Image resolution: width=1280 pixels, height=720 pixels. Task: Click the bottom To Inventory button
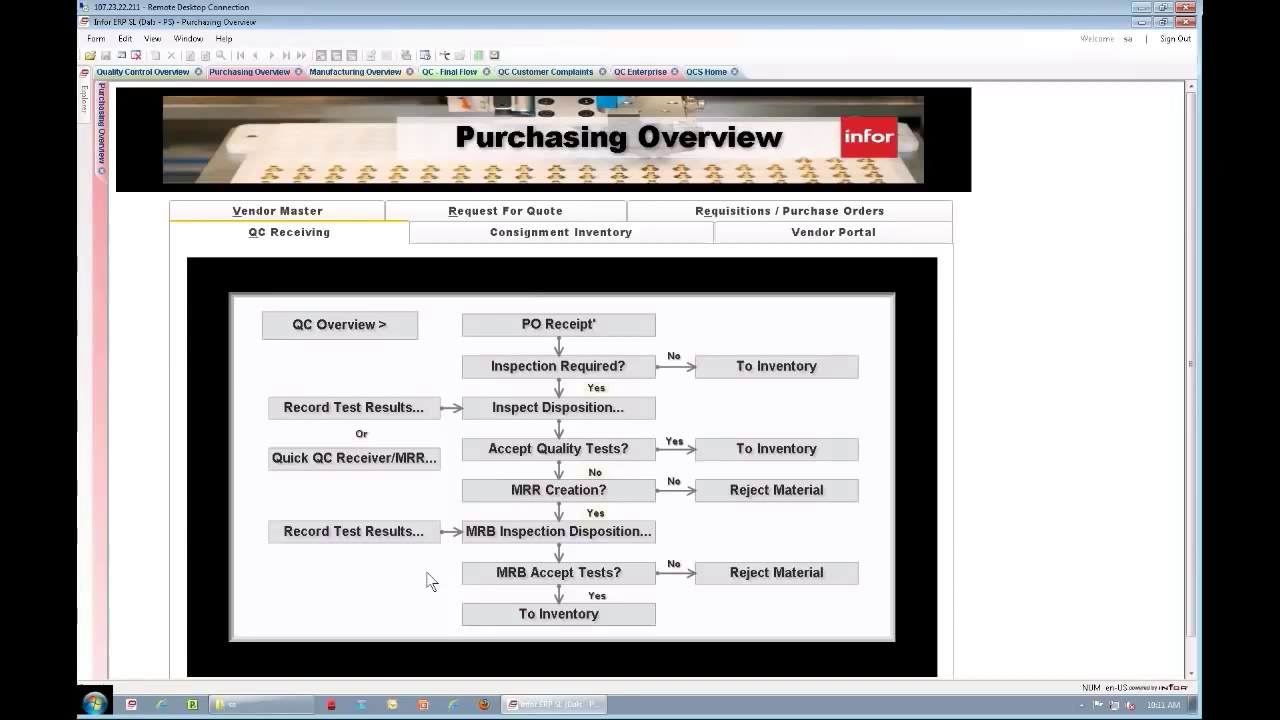point(558,614)
